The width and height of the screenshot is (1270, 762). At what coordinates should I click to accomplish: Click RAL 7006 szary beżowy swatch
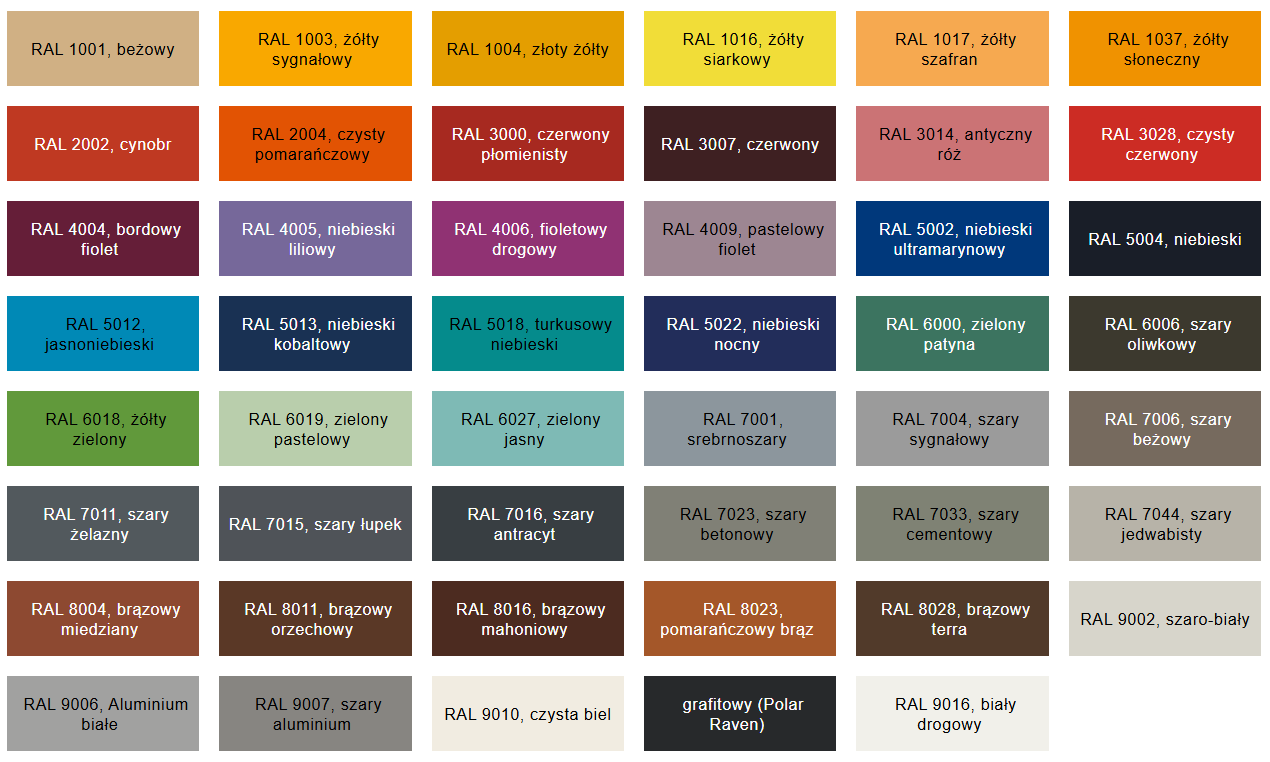click(1165, 429)
